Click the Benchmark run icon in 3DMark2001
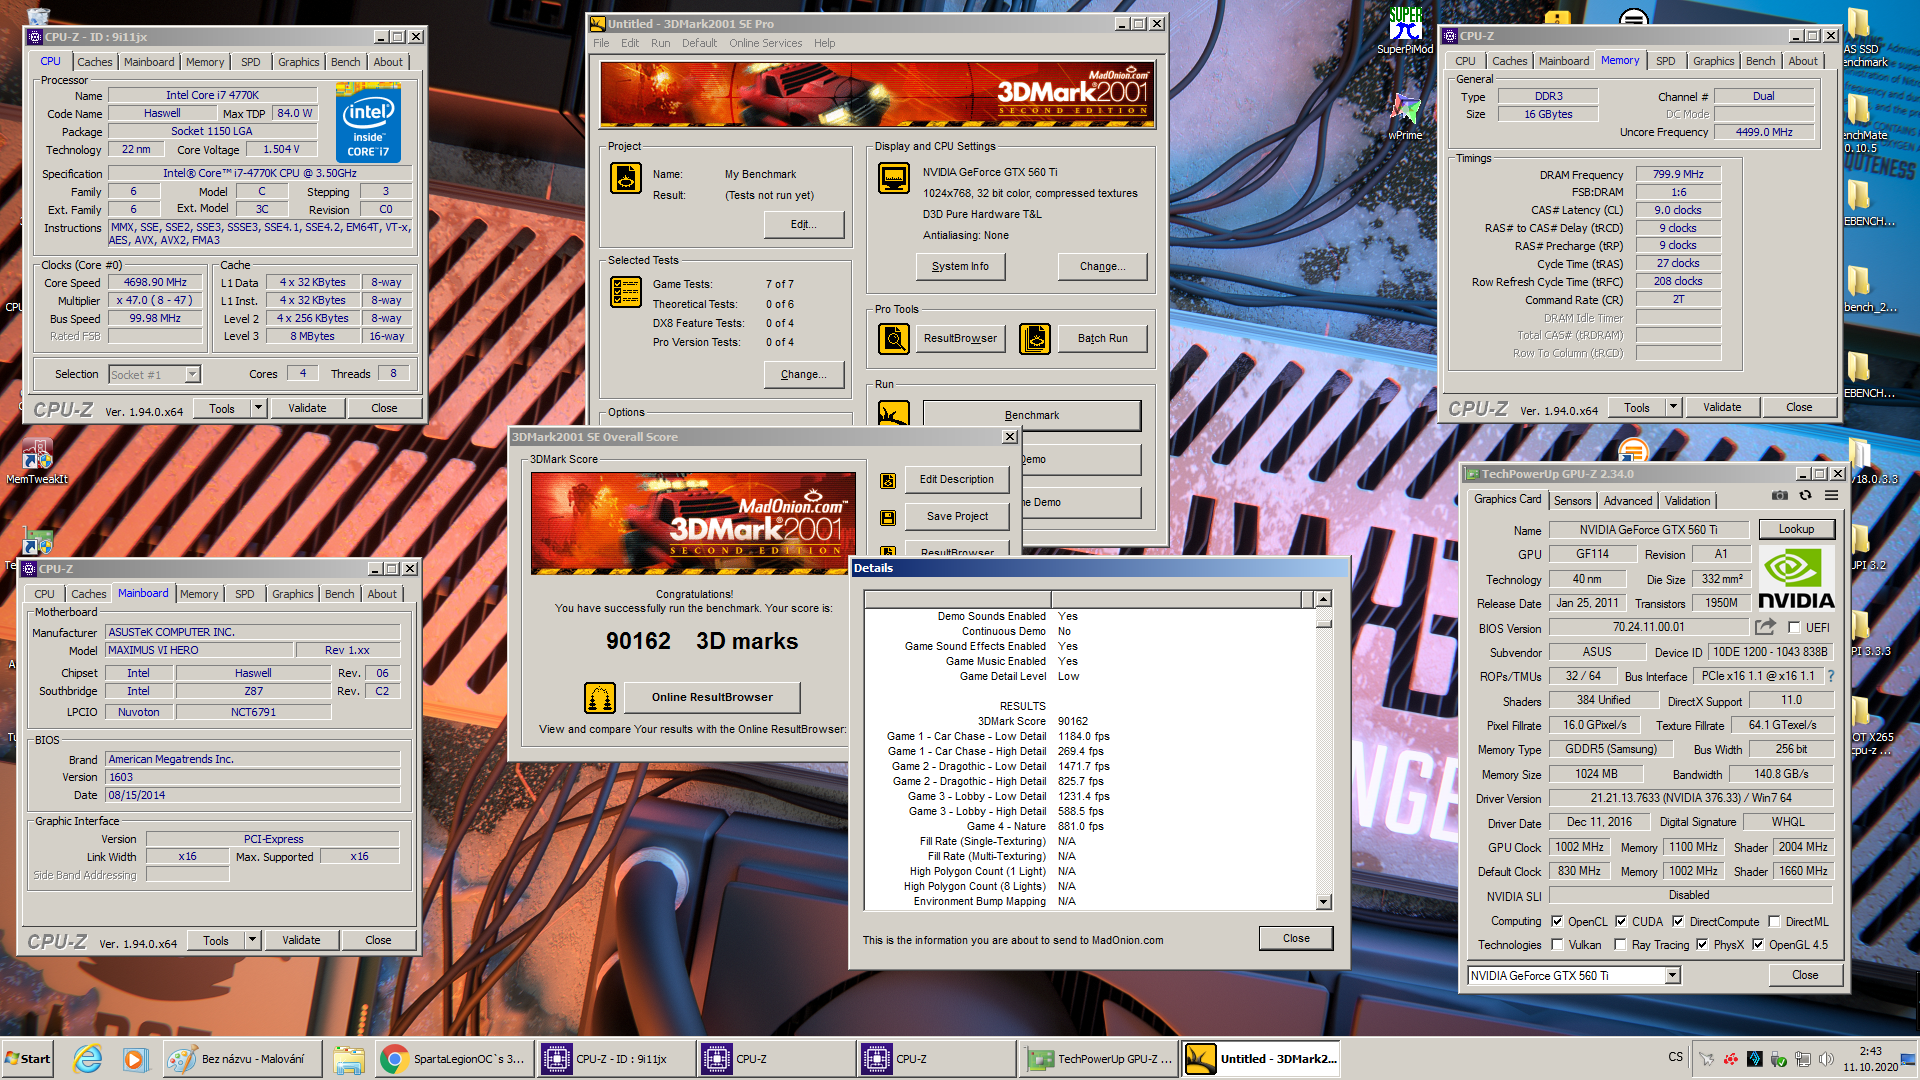This screenshot has height=1080, width=1920. pos(894,413)
